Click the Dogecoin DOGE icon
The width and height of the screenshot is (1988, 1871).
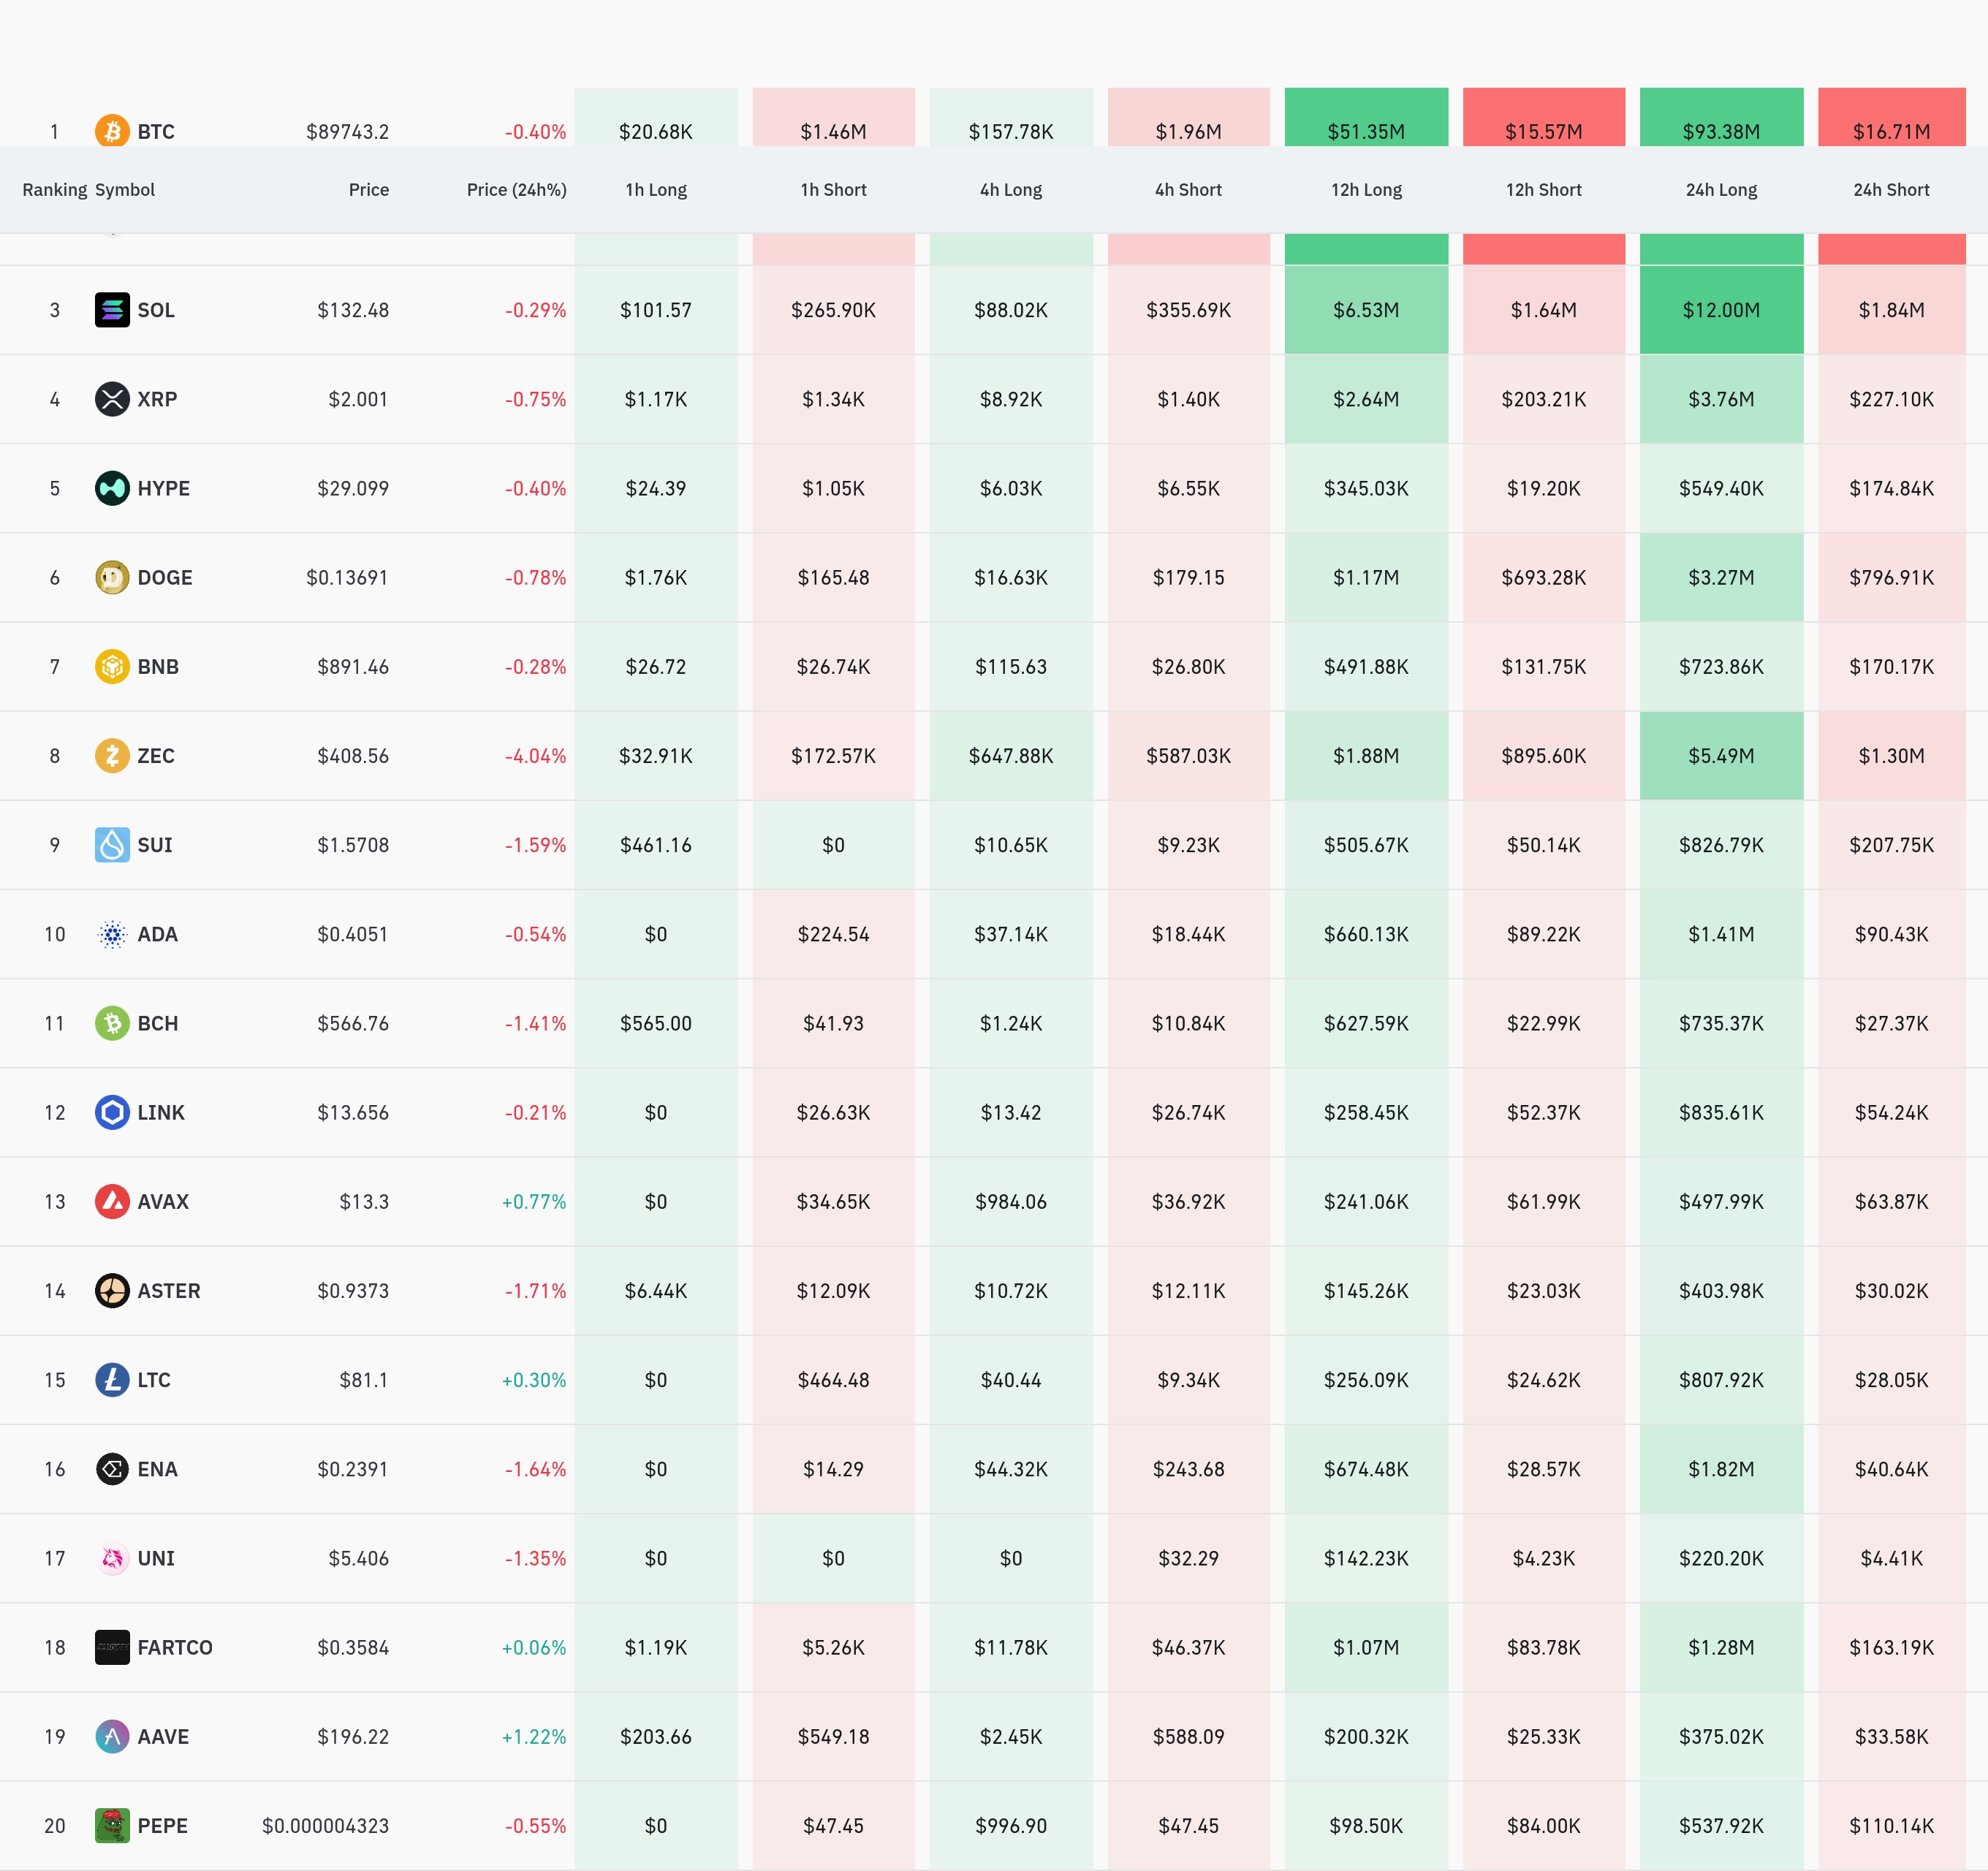[x=112, y=577]
